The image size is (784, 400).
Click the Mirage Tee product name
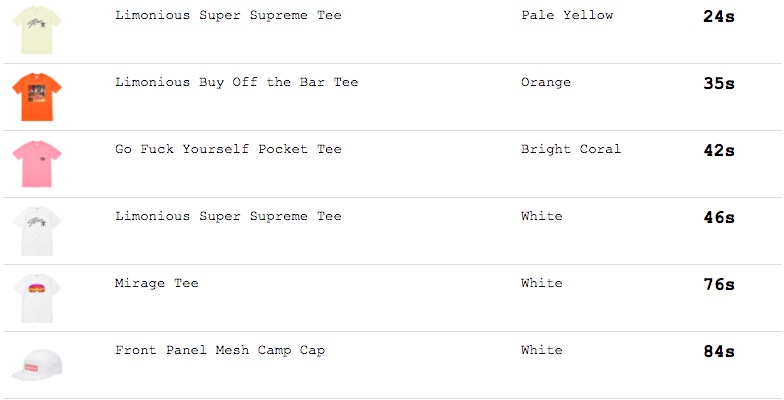156,283
